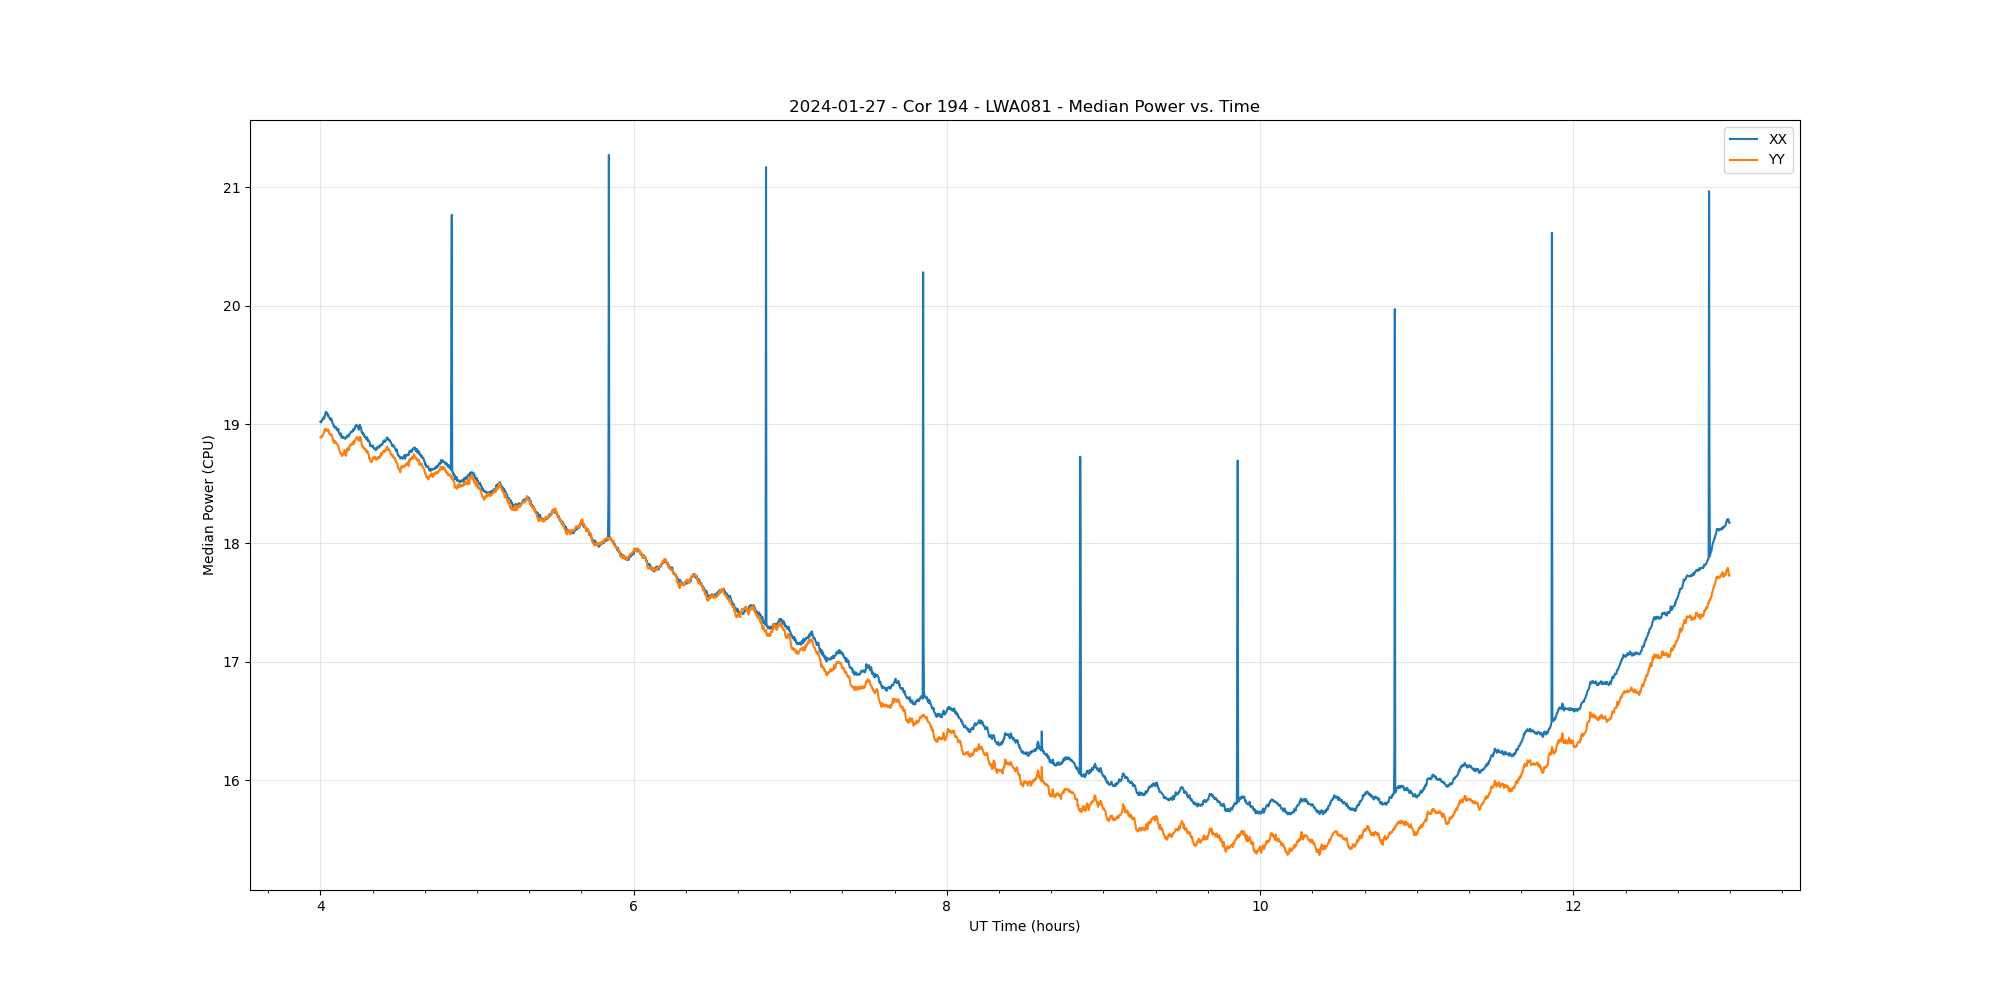Click the spike peak just before hour 8
The image size is (2000, 1000).
[x=923, y=273]
